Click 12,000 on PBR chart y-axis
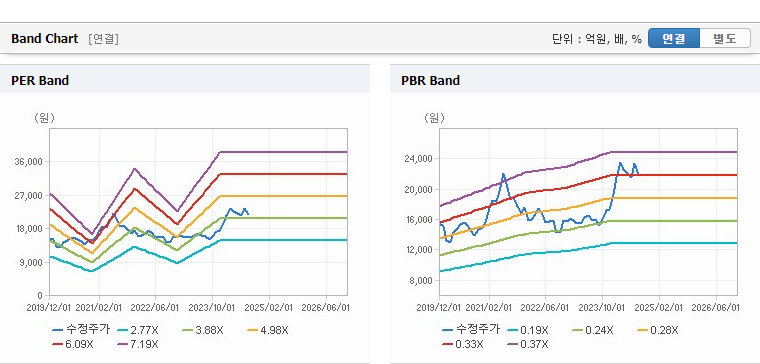This screenshot has height=364, width=760. [420, 250]
